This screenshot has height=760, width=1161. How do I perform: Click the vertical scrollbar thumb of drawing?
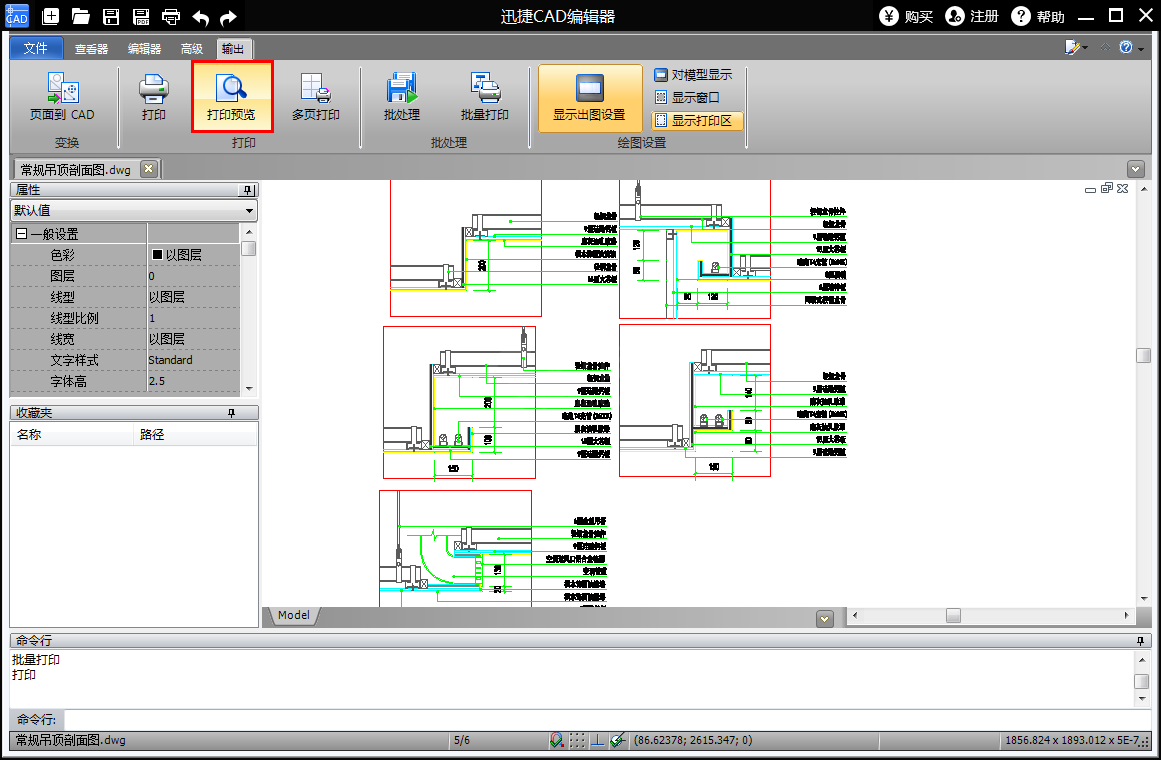pos(1143,356)
